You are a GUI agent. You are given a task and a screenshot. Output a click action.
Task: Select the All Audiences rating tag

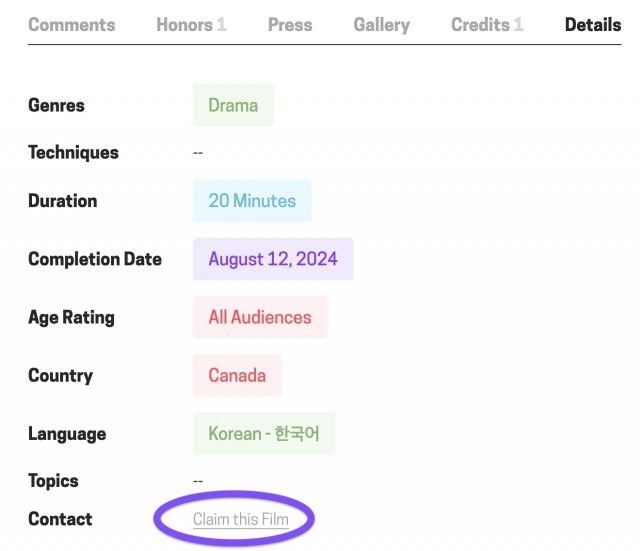(x=260, y=317)
